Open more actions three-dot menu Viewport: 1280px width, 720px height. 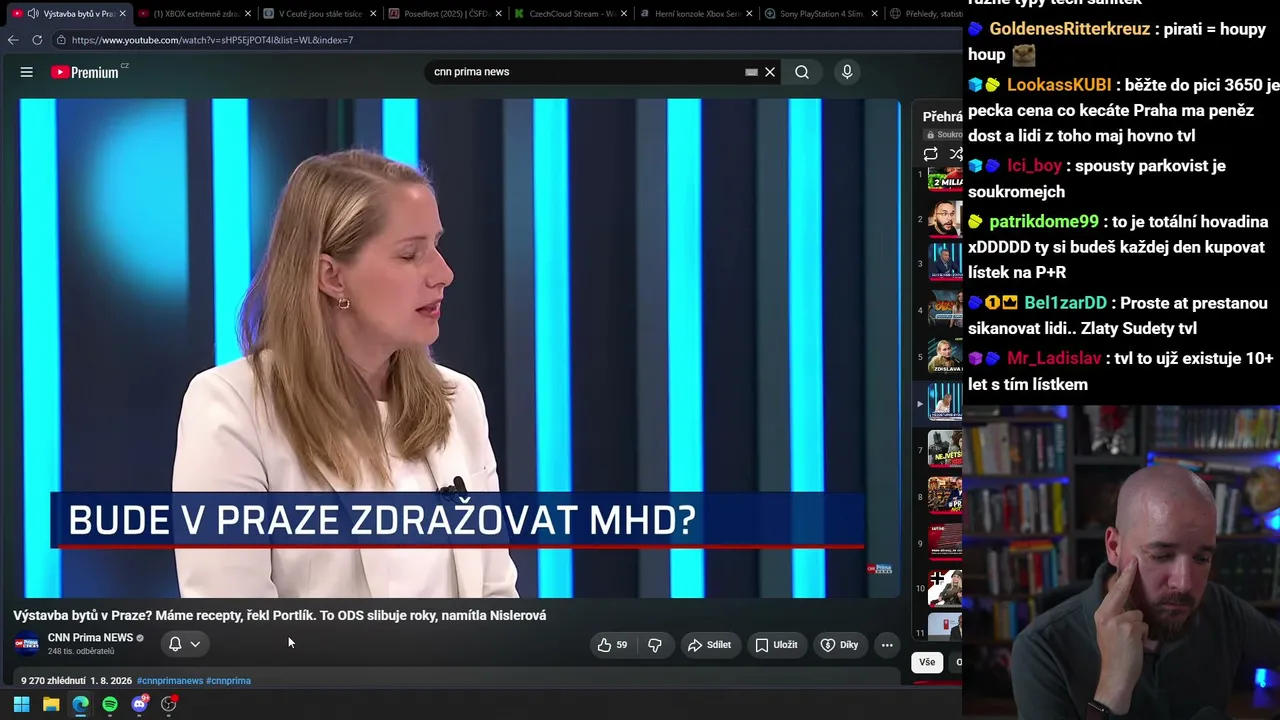887,645
